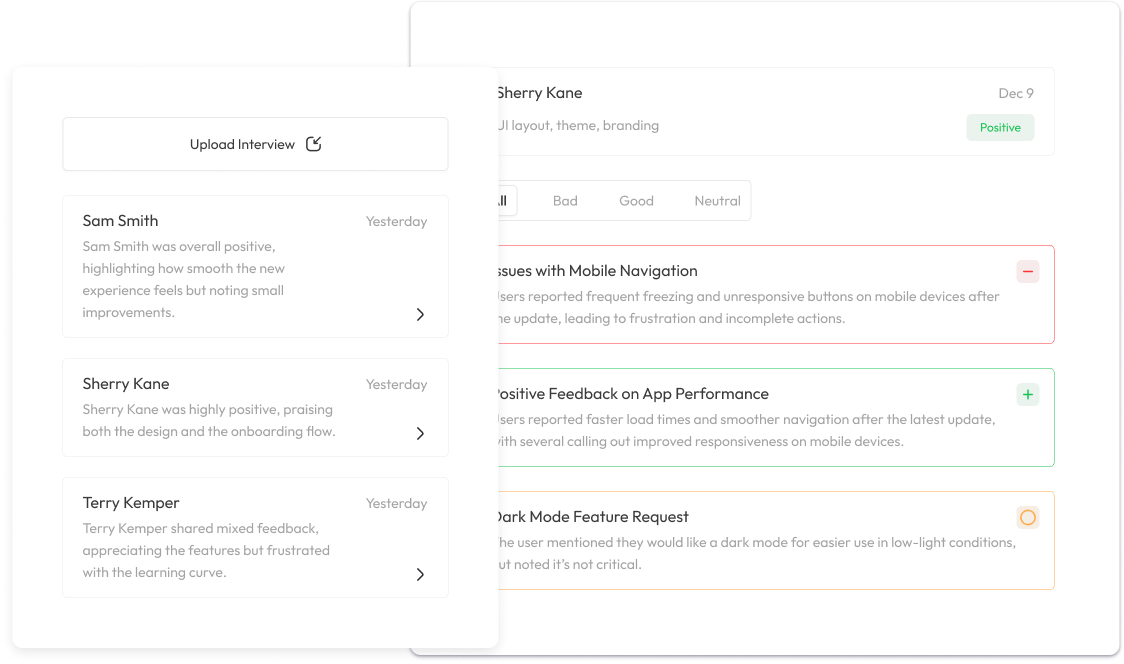Screen dimensions: 1124x664
Task: Select Sam Smith's interview summary card
Action: (255, 266)
